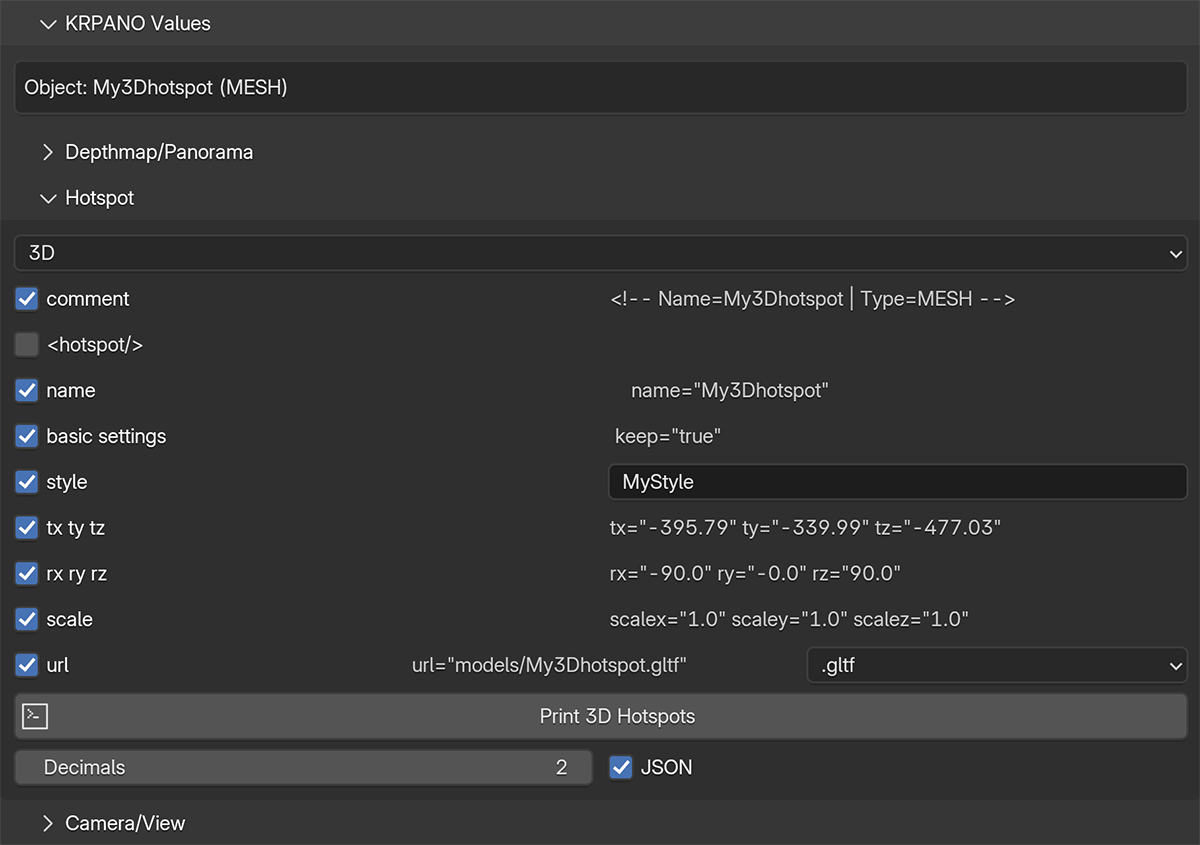Collapse the Hotspot section

tap(47, 198)
